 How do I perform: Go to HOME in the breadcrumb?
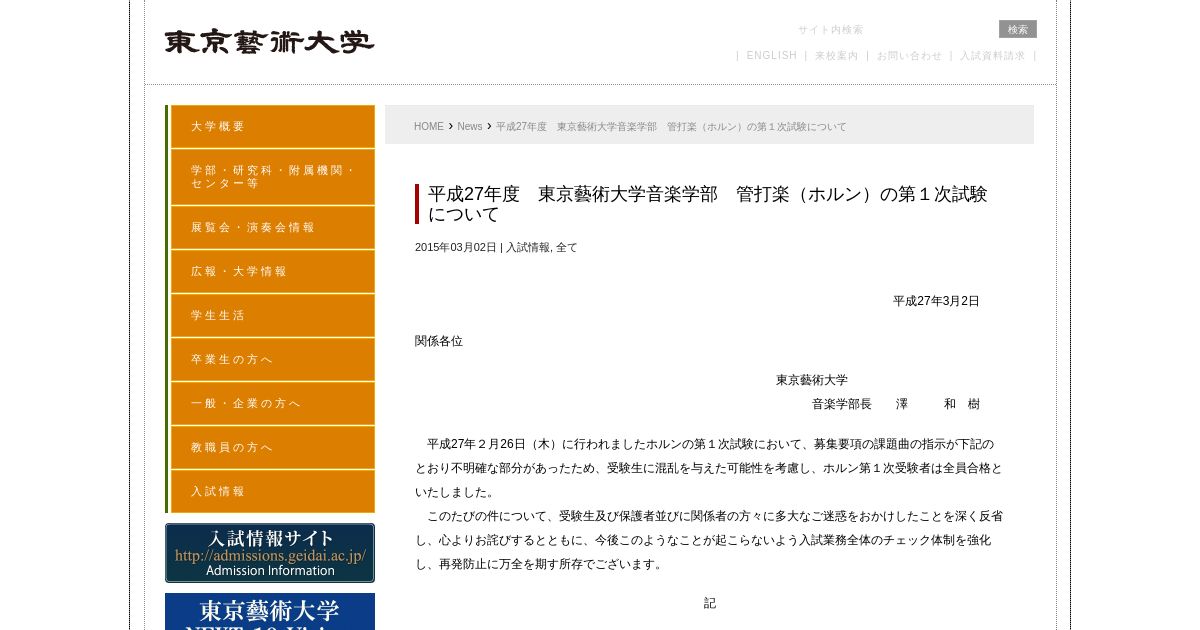[429, 127]
